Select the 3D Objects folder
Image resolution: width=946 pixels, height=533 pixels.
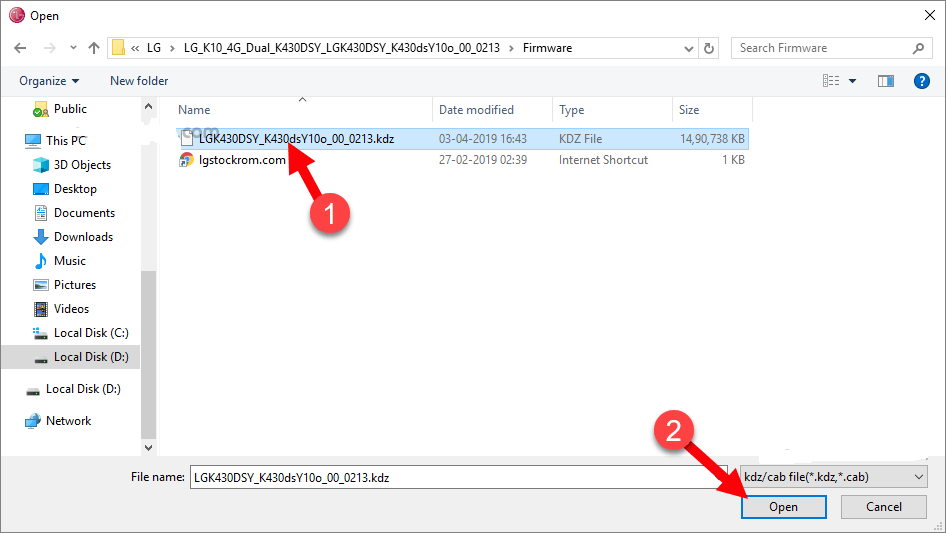click(82, 165)
